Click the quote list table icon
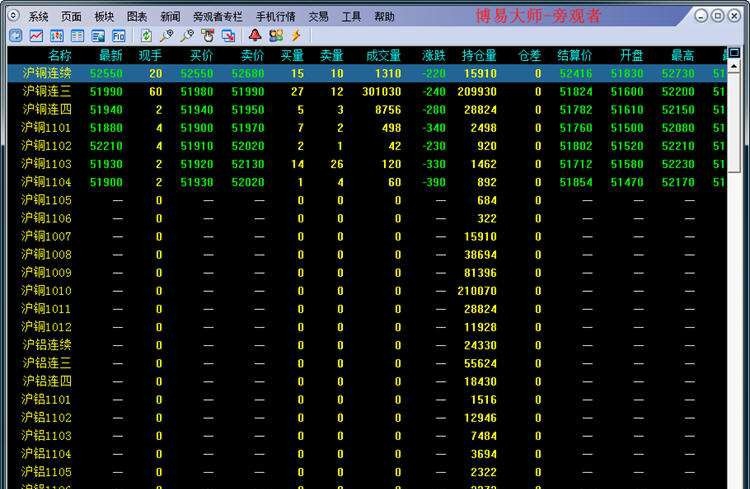The width and height of the screenshot is (750, 489). coord(77,36)
